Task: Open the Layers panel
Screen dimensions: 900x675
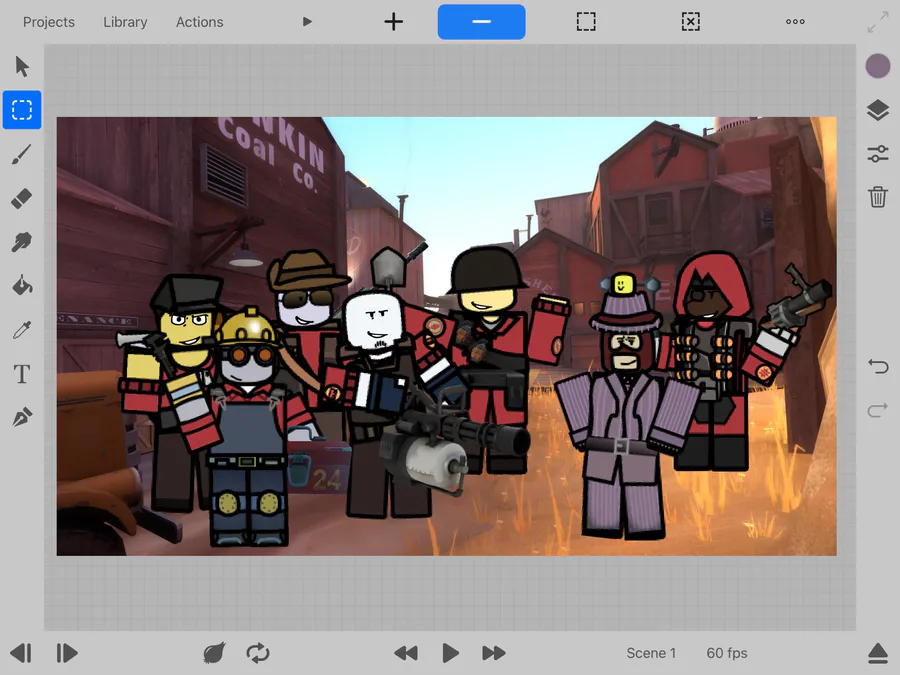Action: (878, 110)
